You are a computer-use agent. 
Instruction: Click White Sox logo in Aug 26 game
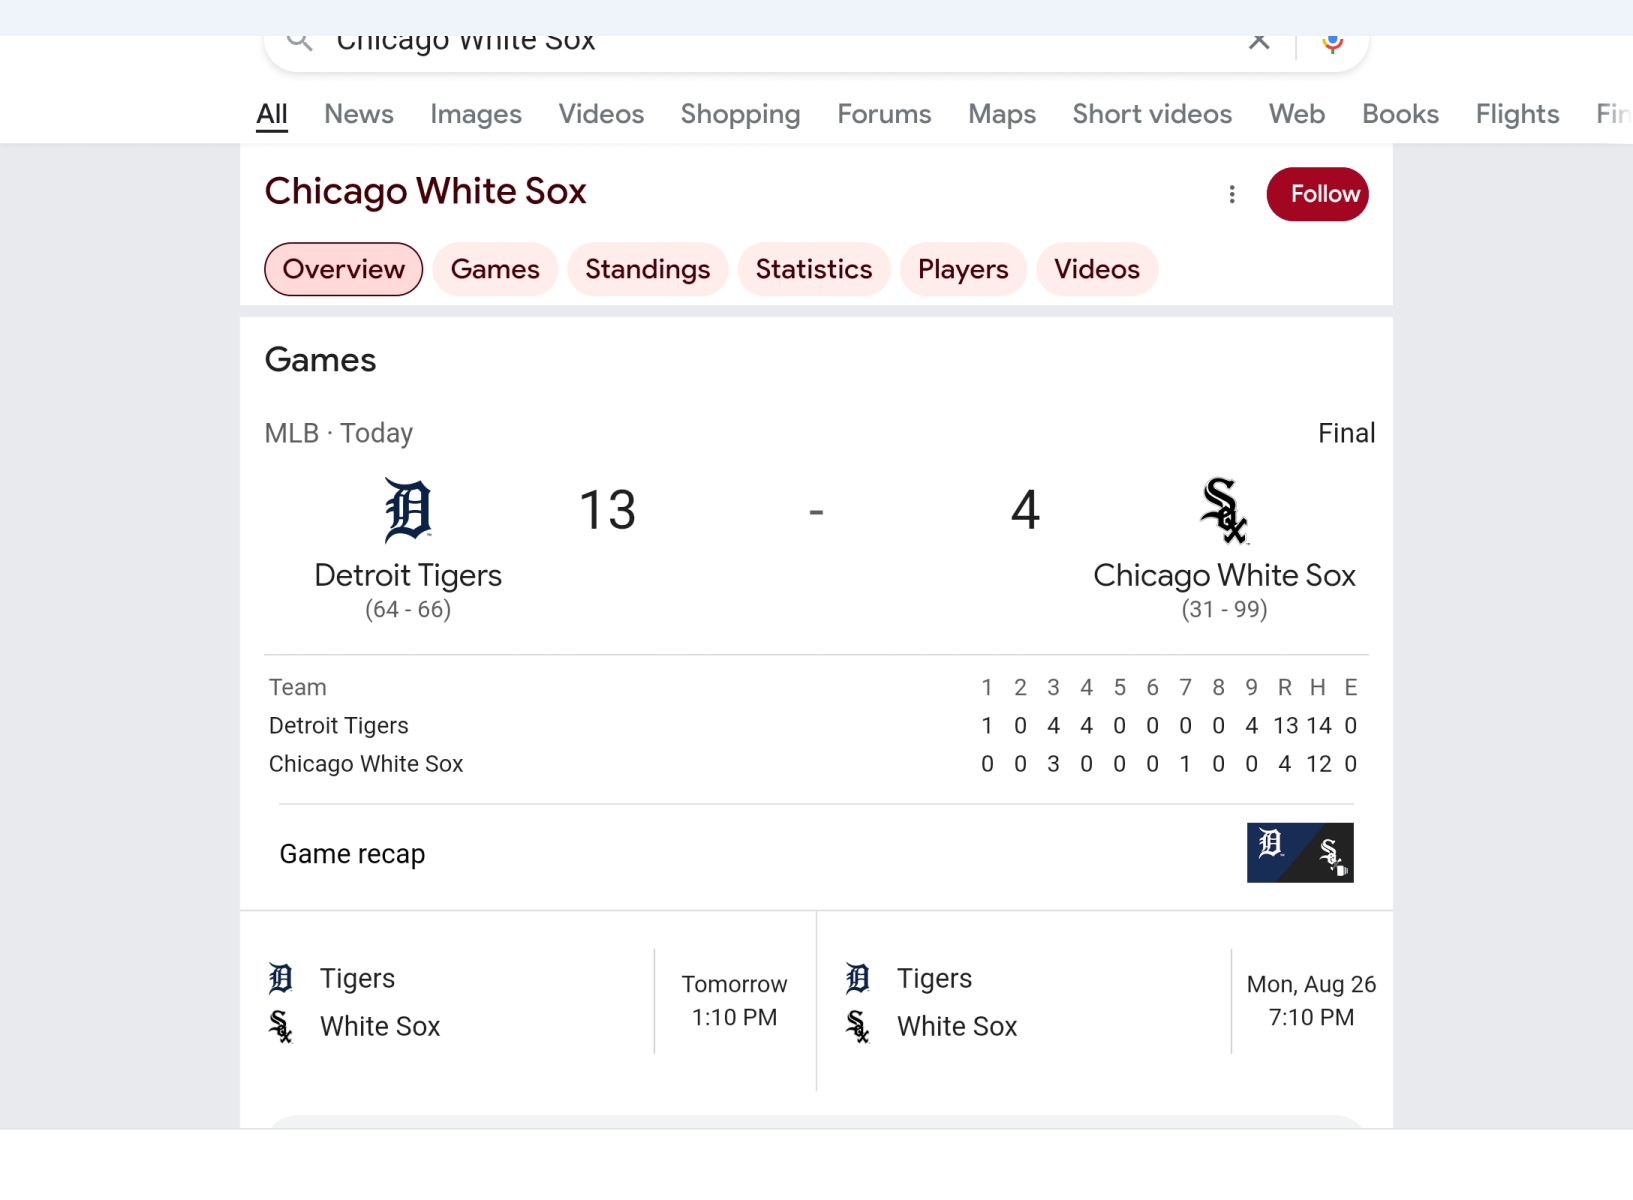[858, 1026]
